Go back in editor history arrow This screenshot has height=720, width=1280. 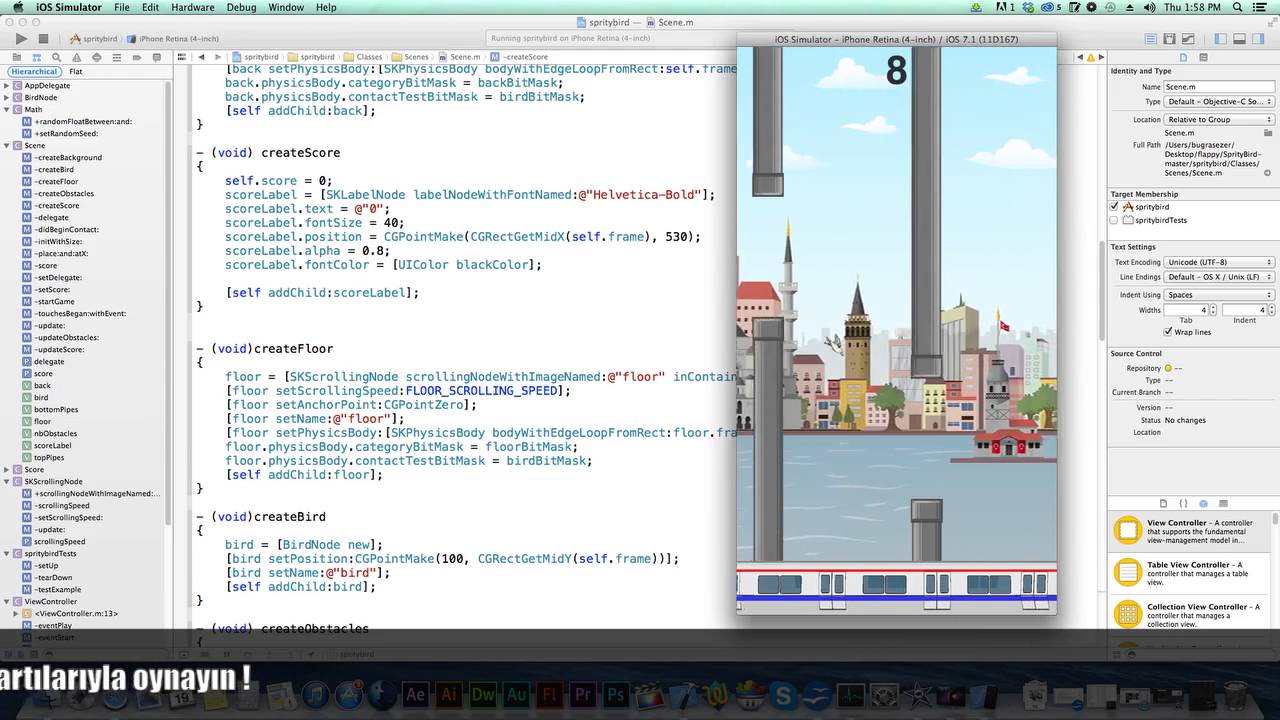(202, 57)
